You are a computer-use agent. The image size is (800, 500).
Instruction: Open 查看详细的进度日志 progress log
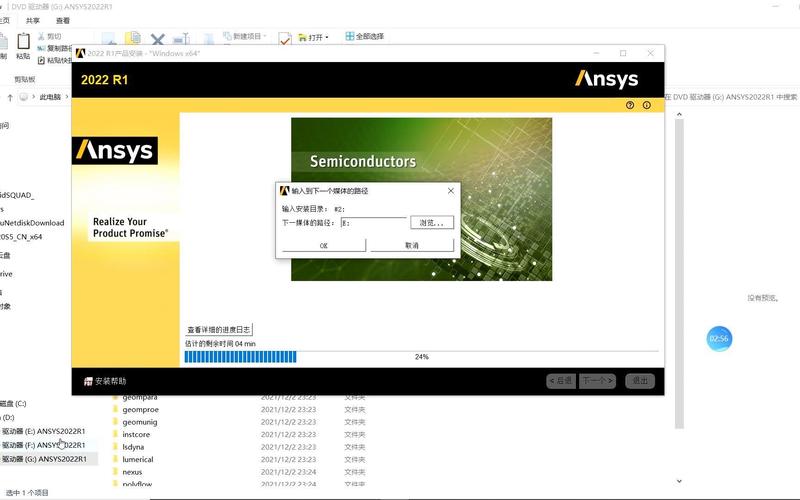(x=219, y=330)
